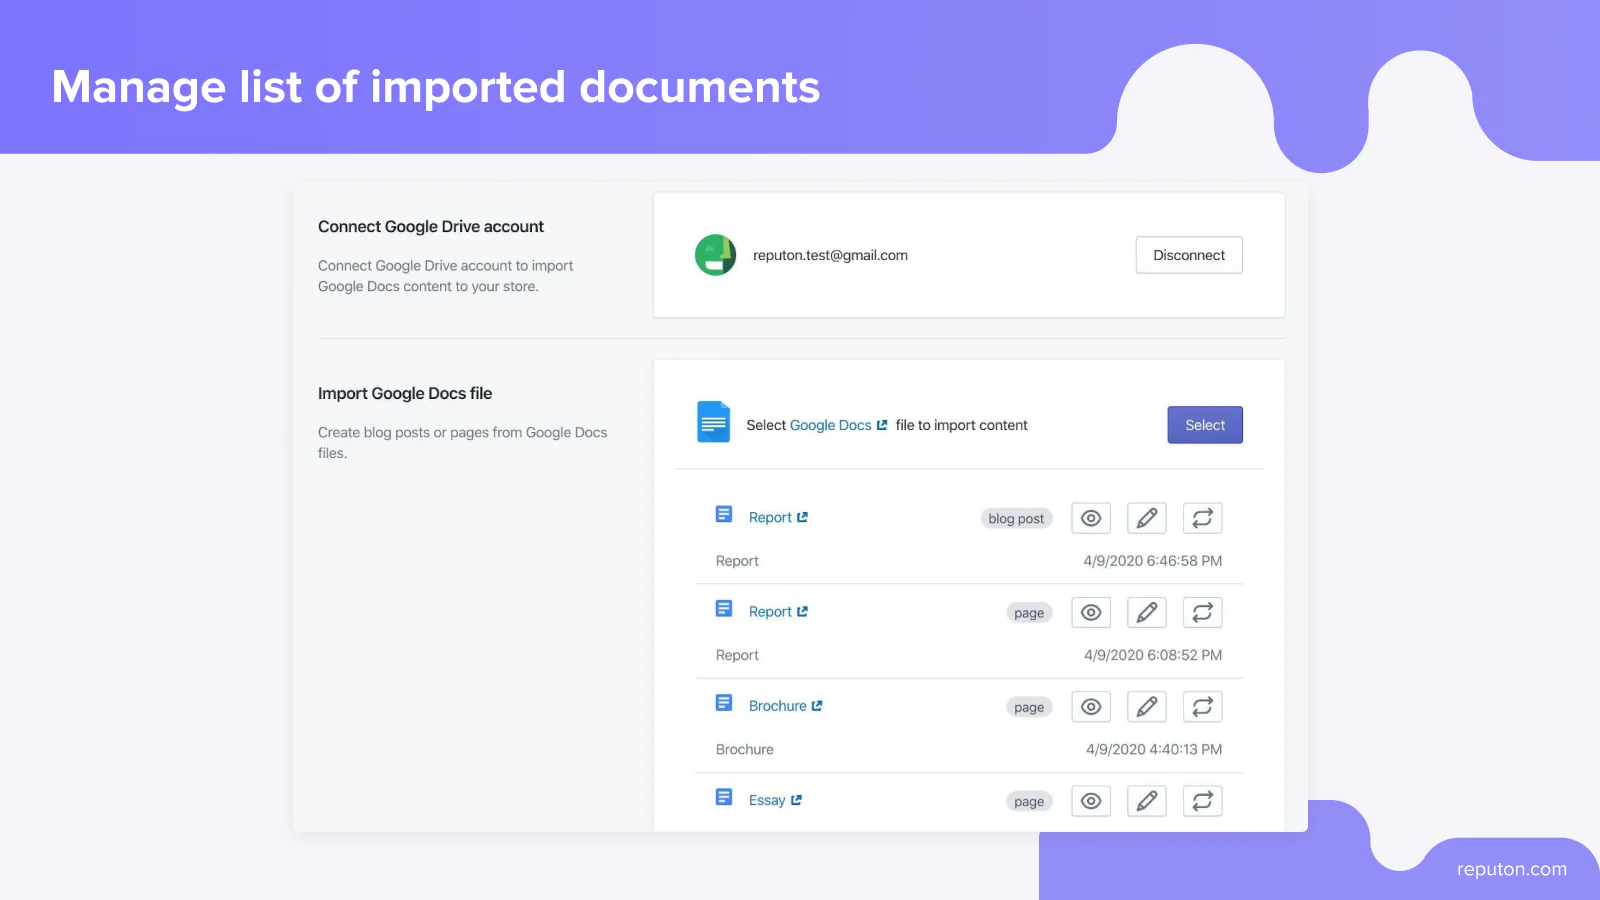Click doc icon beside Essay
Screen dimensions: 1600x900
pyautogui.click(x=724, y=797)
